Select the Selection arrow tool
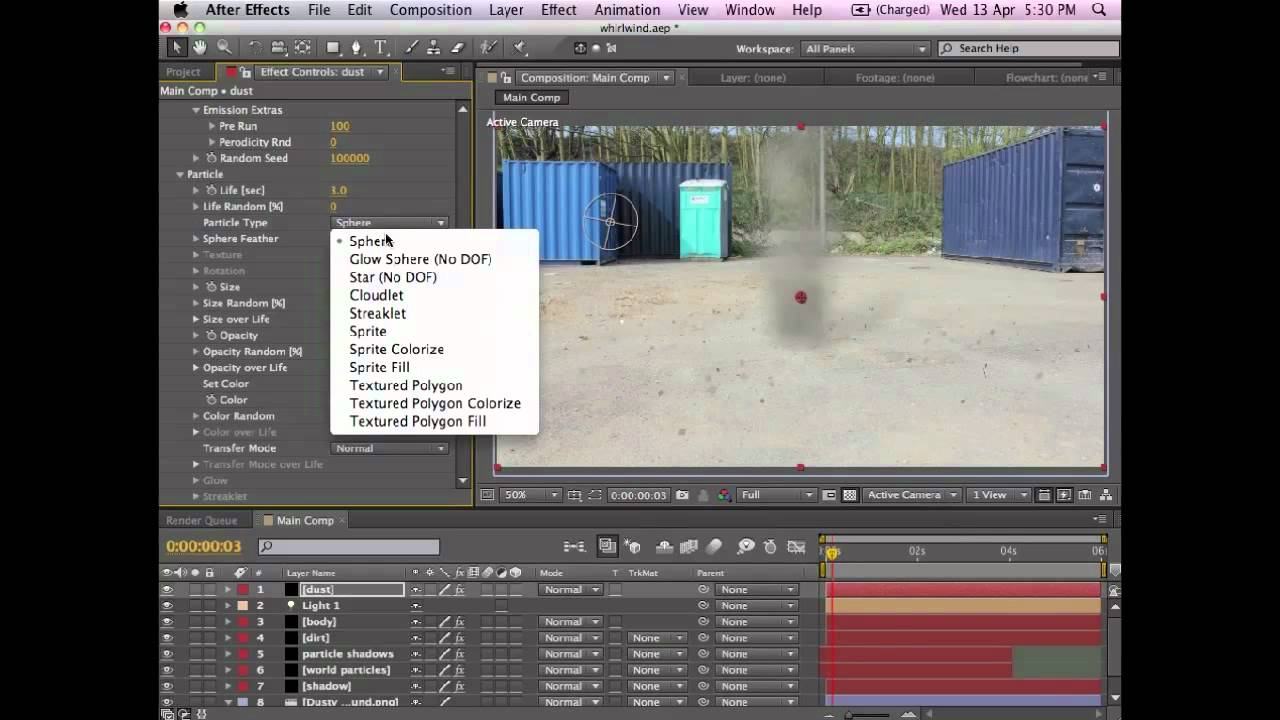 177,47
